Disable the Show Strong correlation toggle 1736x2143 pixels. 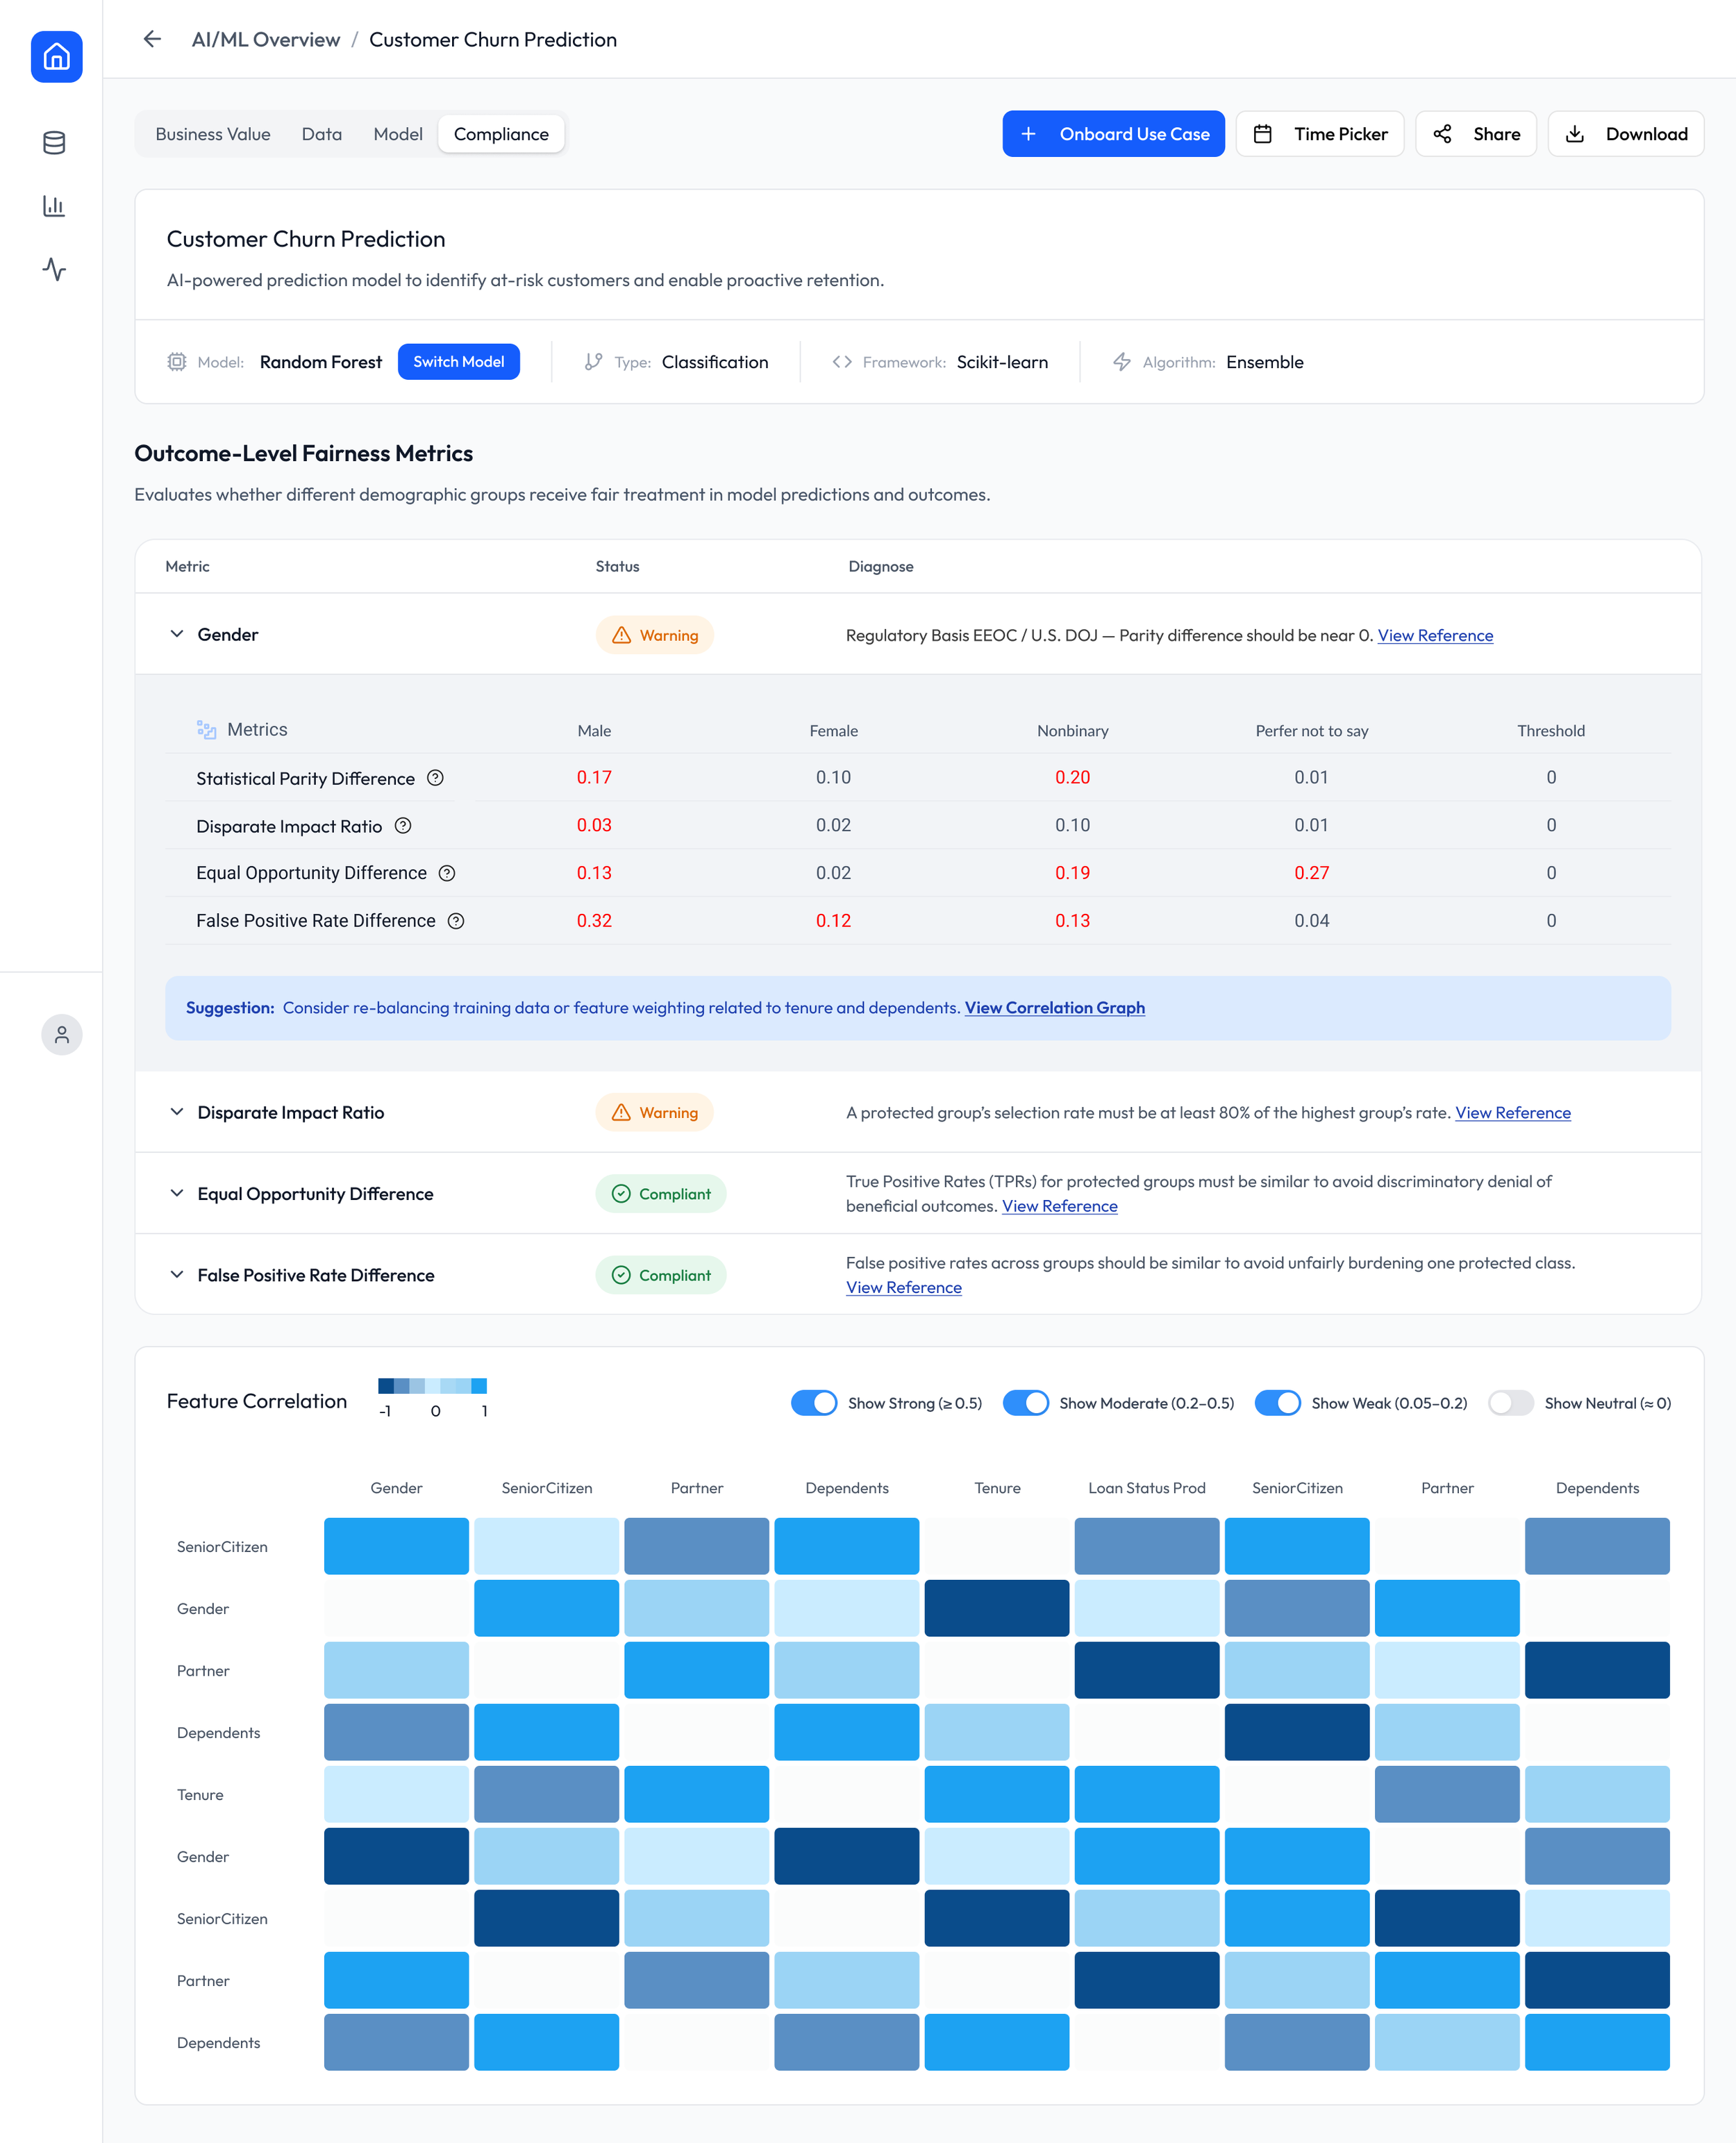point(813,1403)
